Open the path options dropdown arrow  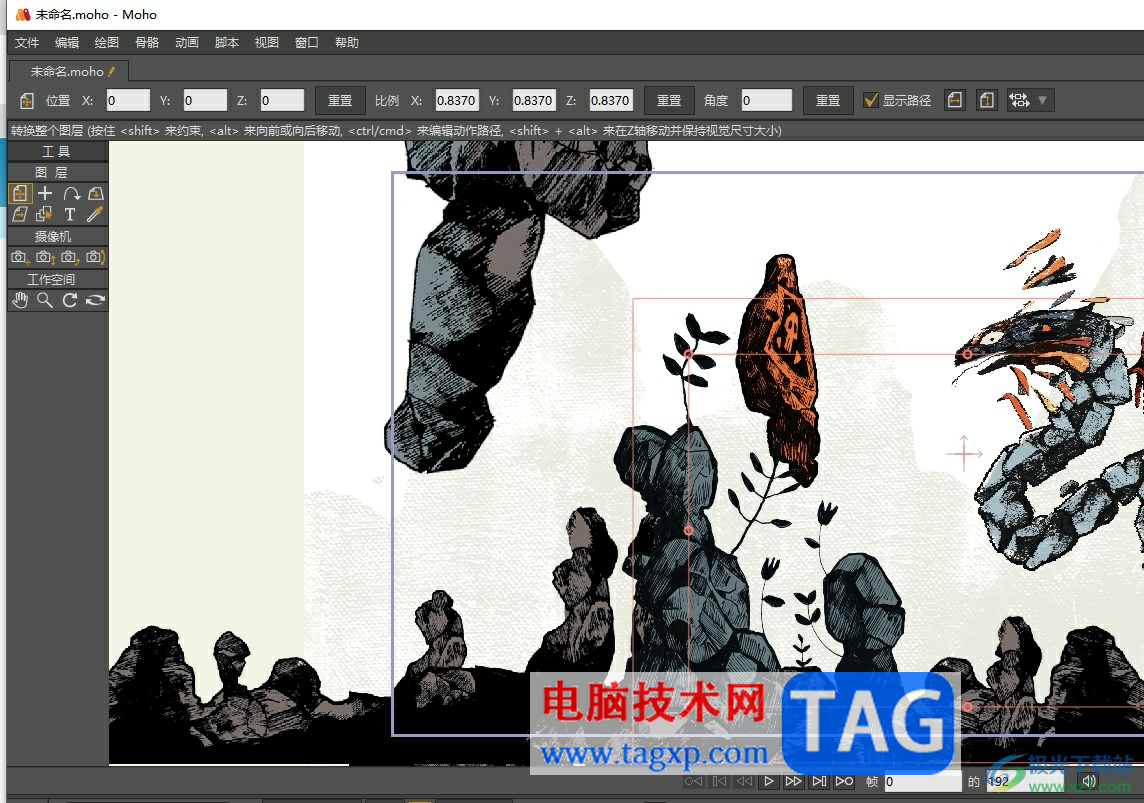pyautogui.click(x=1043, y=101)
